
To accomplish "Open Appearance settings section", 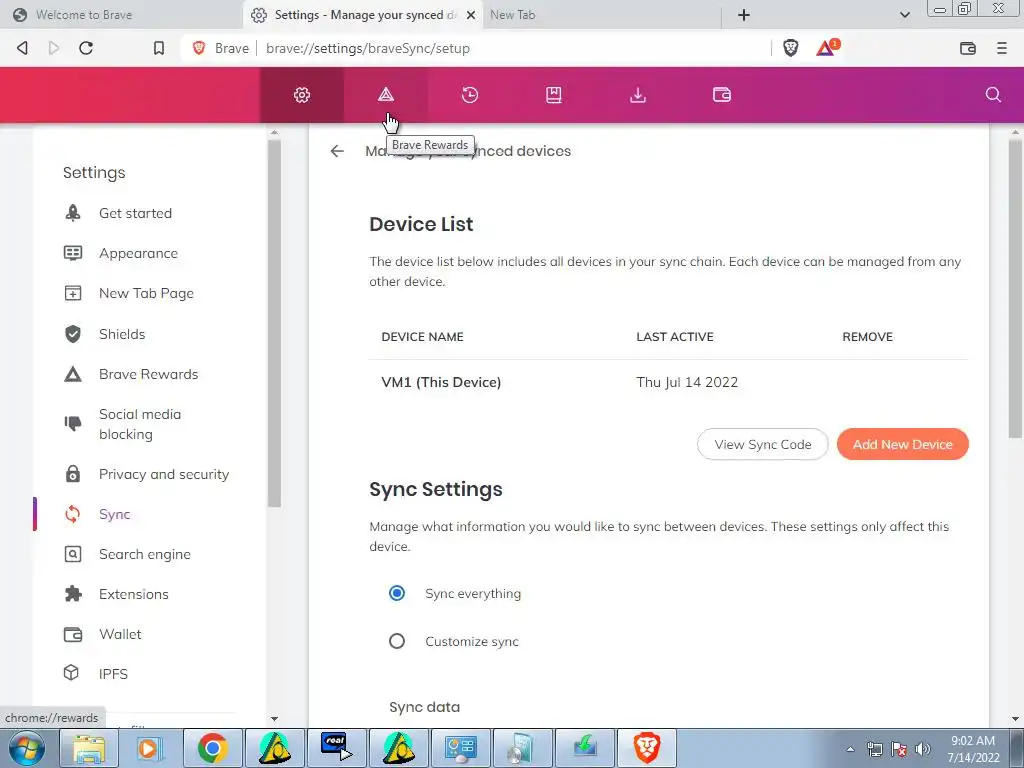I will point(138,253).
